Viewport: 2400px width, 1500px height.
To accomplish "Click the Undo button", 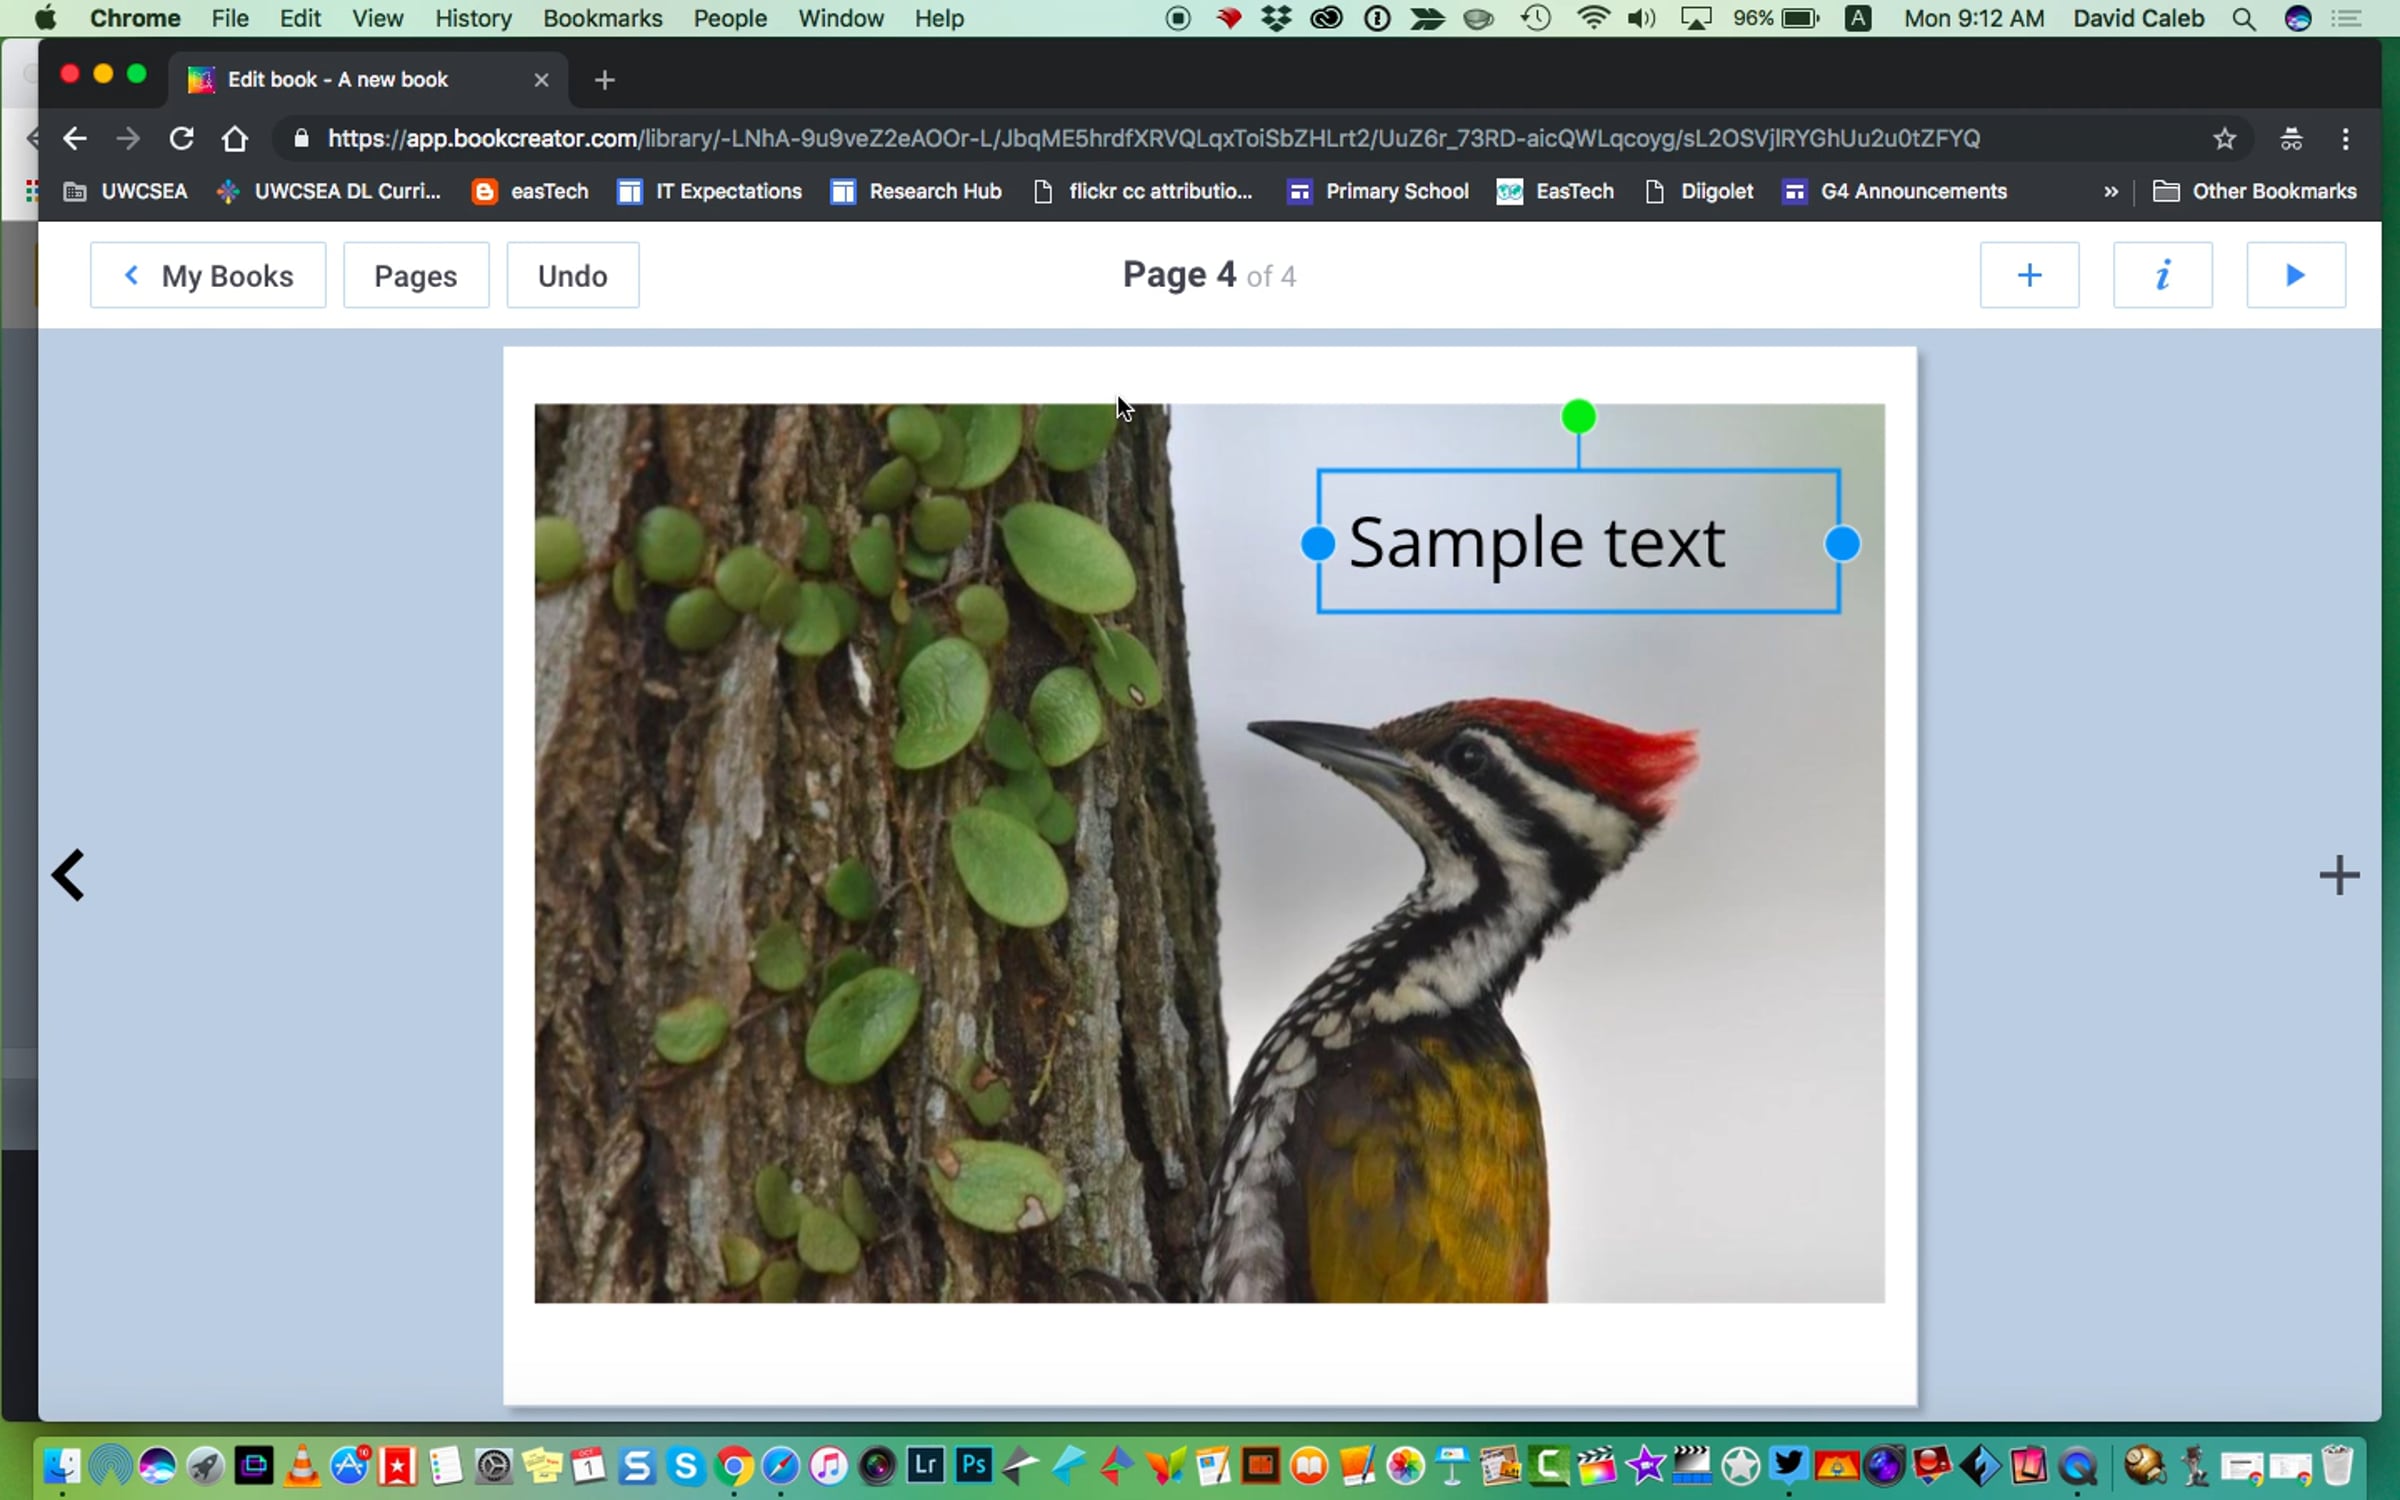I will 572,275.
